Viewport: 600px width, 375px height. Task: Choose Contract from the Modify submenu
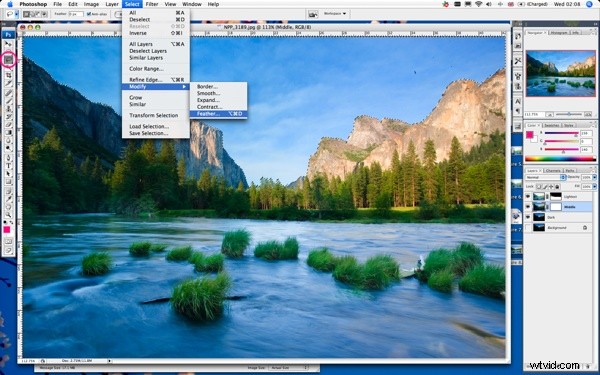click(218, 107)
